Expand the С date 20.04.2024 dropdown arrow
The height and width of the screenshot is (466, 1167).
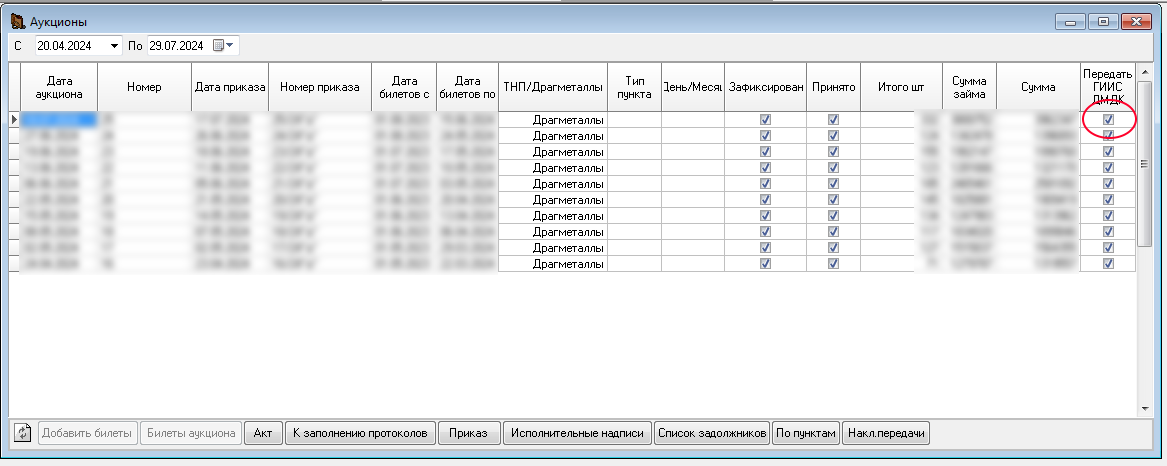[115, 46]
